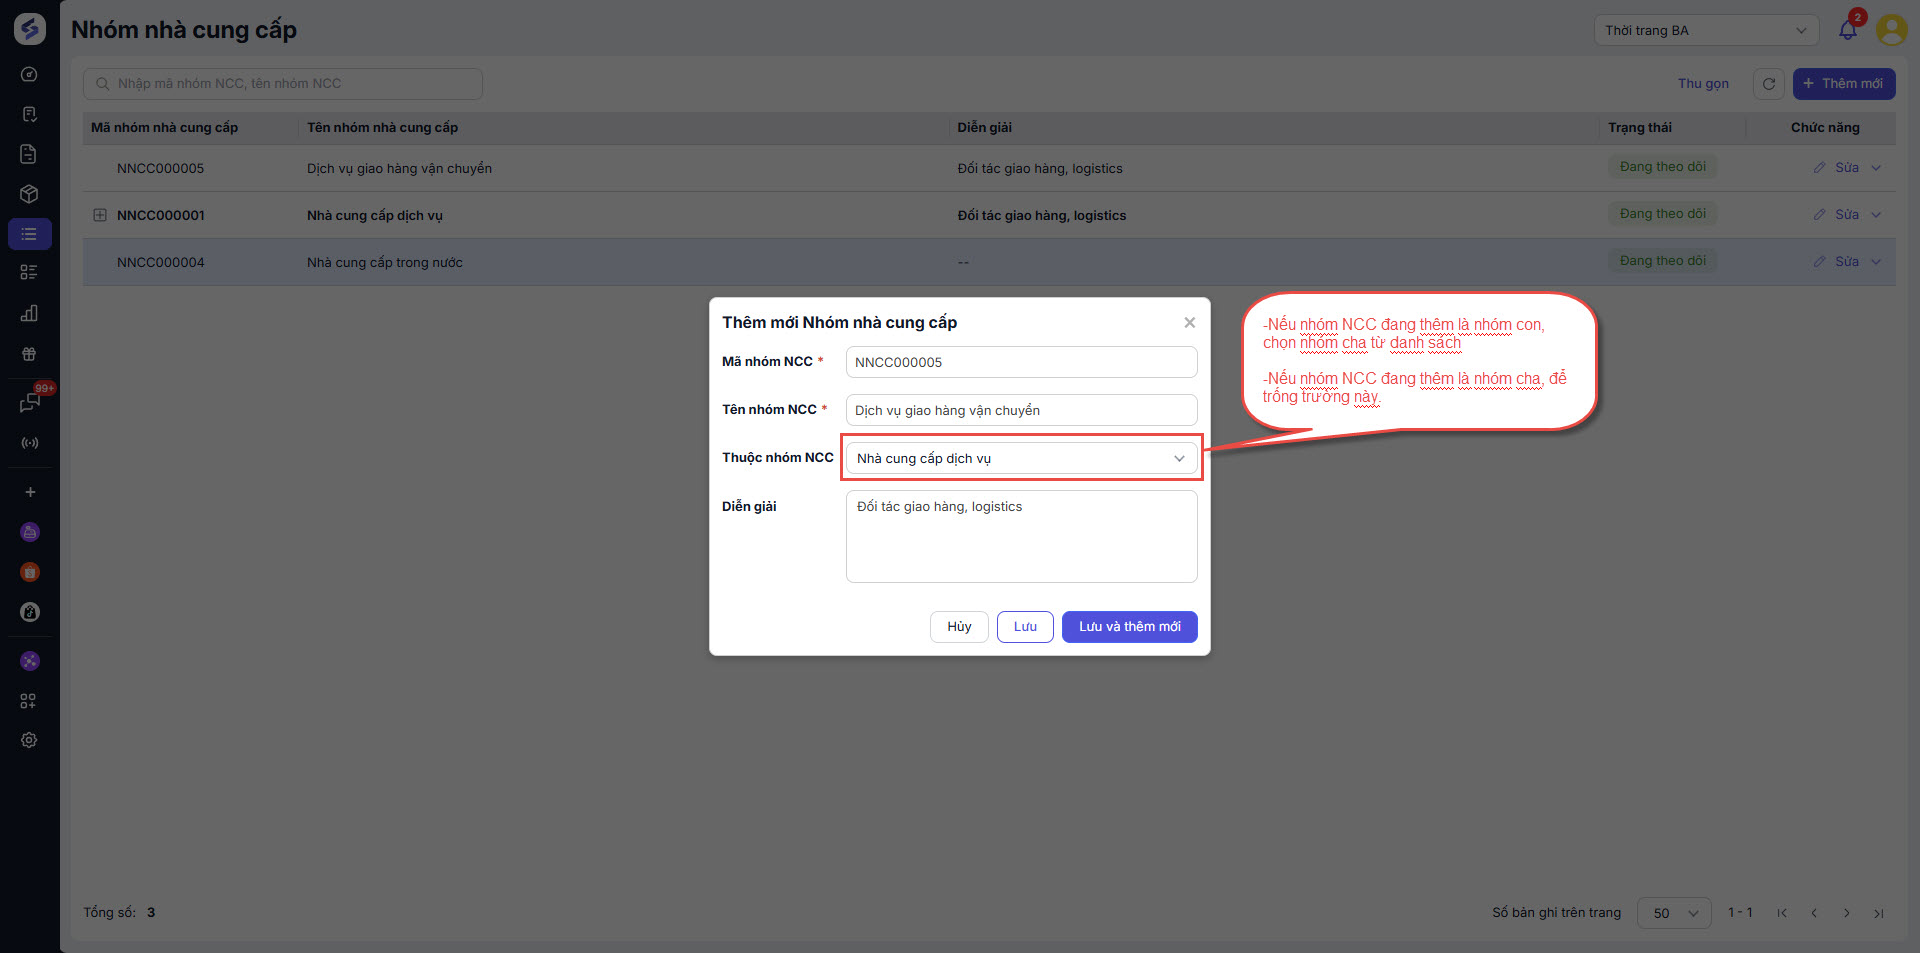Open the Thuộc nhóm NCC dropdown
1920x953 pixels.
(x=1021, y=458)
